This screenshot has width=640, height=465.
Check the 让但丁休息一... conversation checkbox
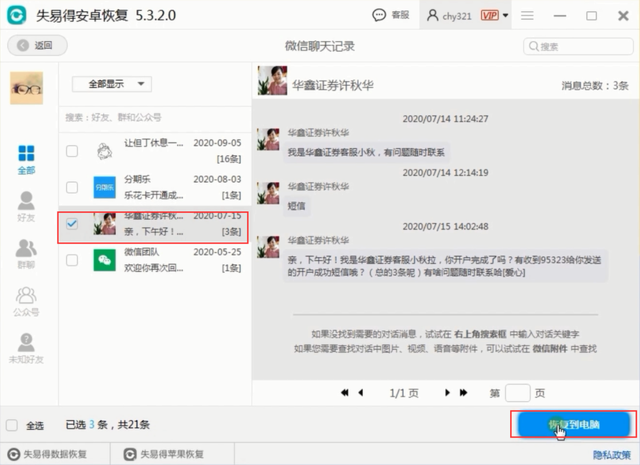pos(72,151)
